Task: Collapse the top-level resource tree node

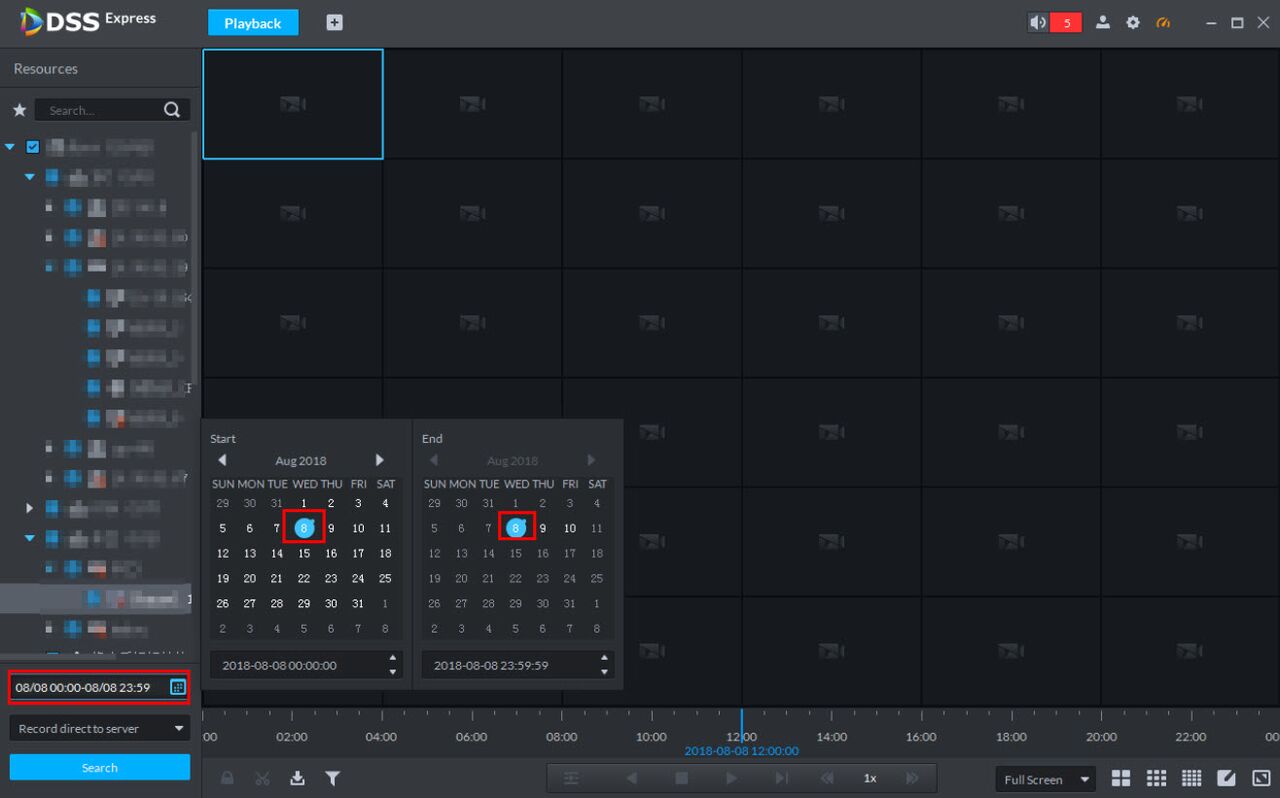Action: tap(10, 147)
